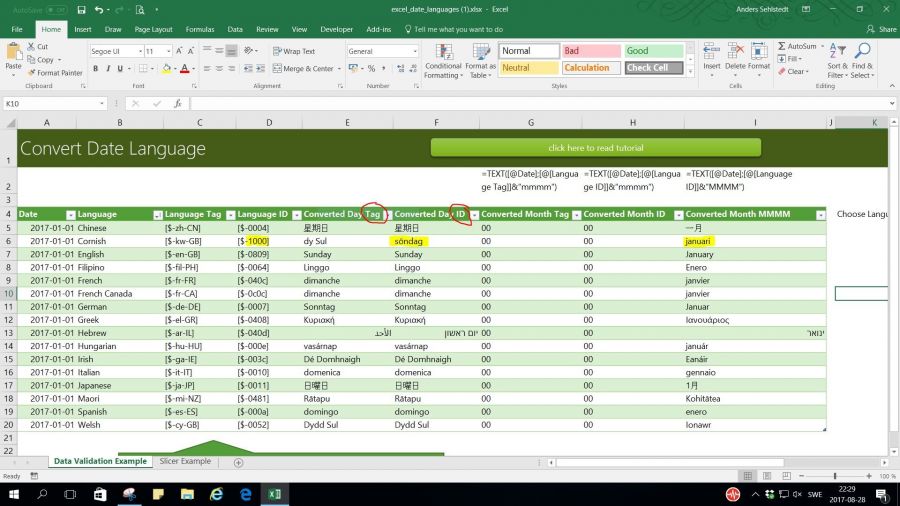Click the zoom level slider

835,476
